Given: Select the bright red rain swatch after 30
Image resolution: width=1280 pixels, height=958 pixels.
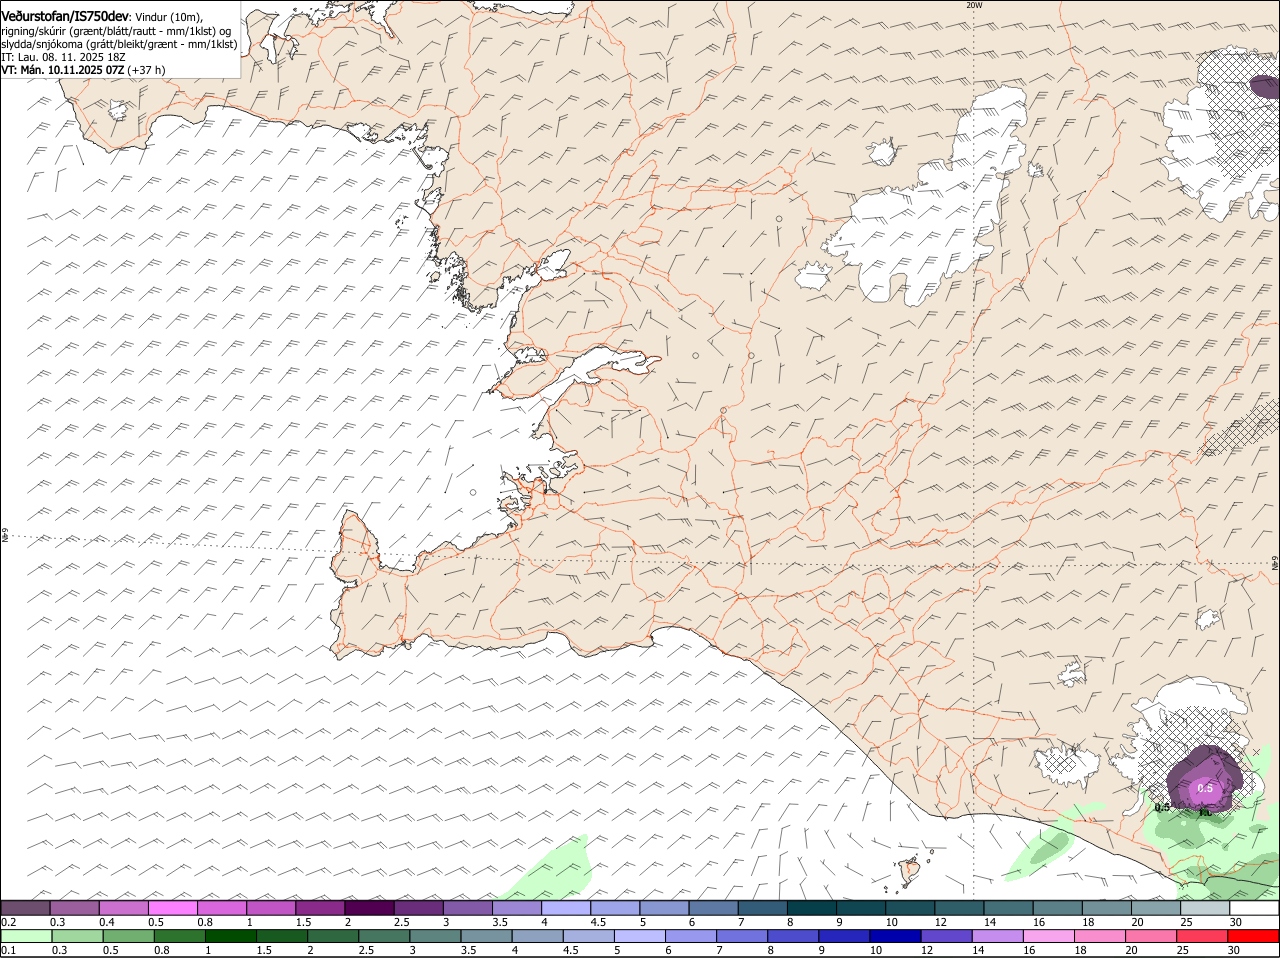Looking at the screenshot, I should tap(1252, 936).
